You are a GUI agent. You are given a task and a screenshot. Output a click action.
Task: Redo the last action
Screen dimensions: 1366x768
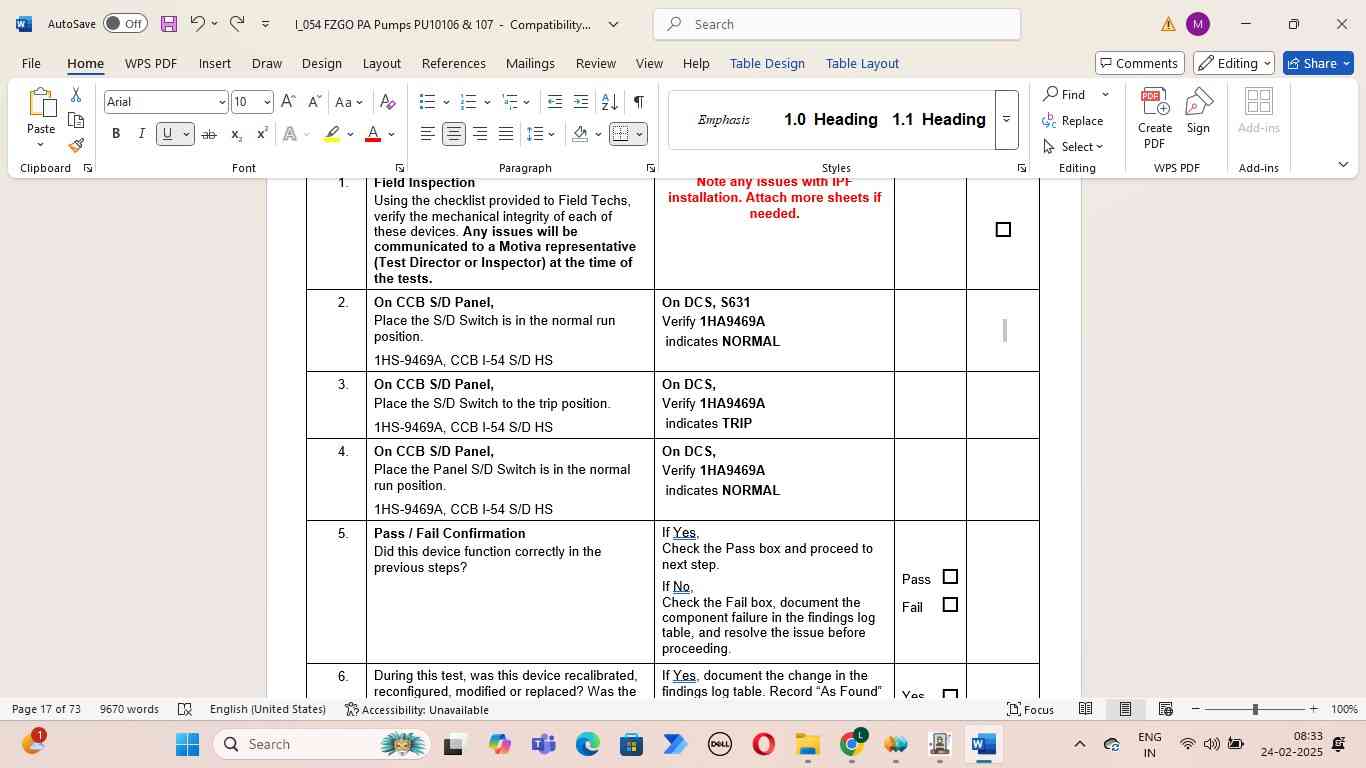[237, 24]
